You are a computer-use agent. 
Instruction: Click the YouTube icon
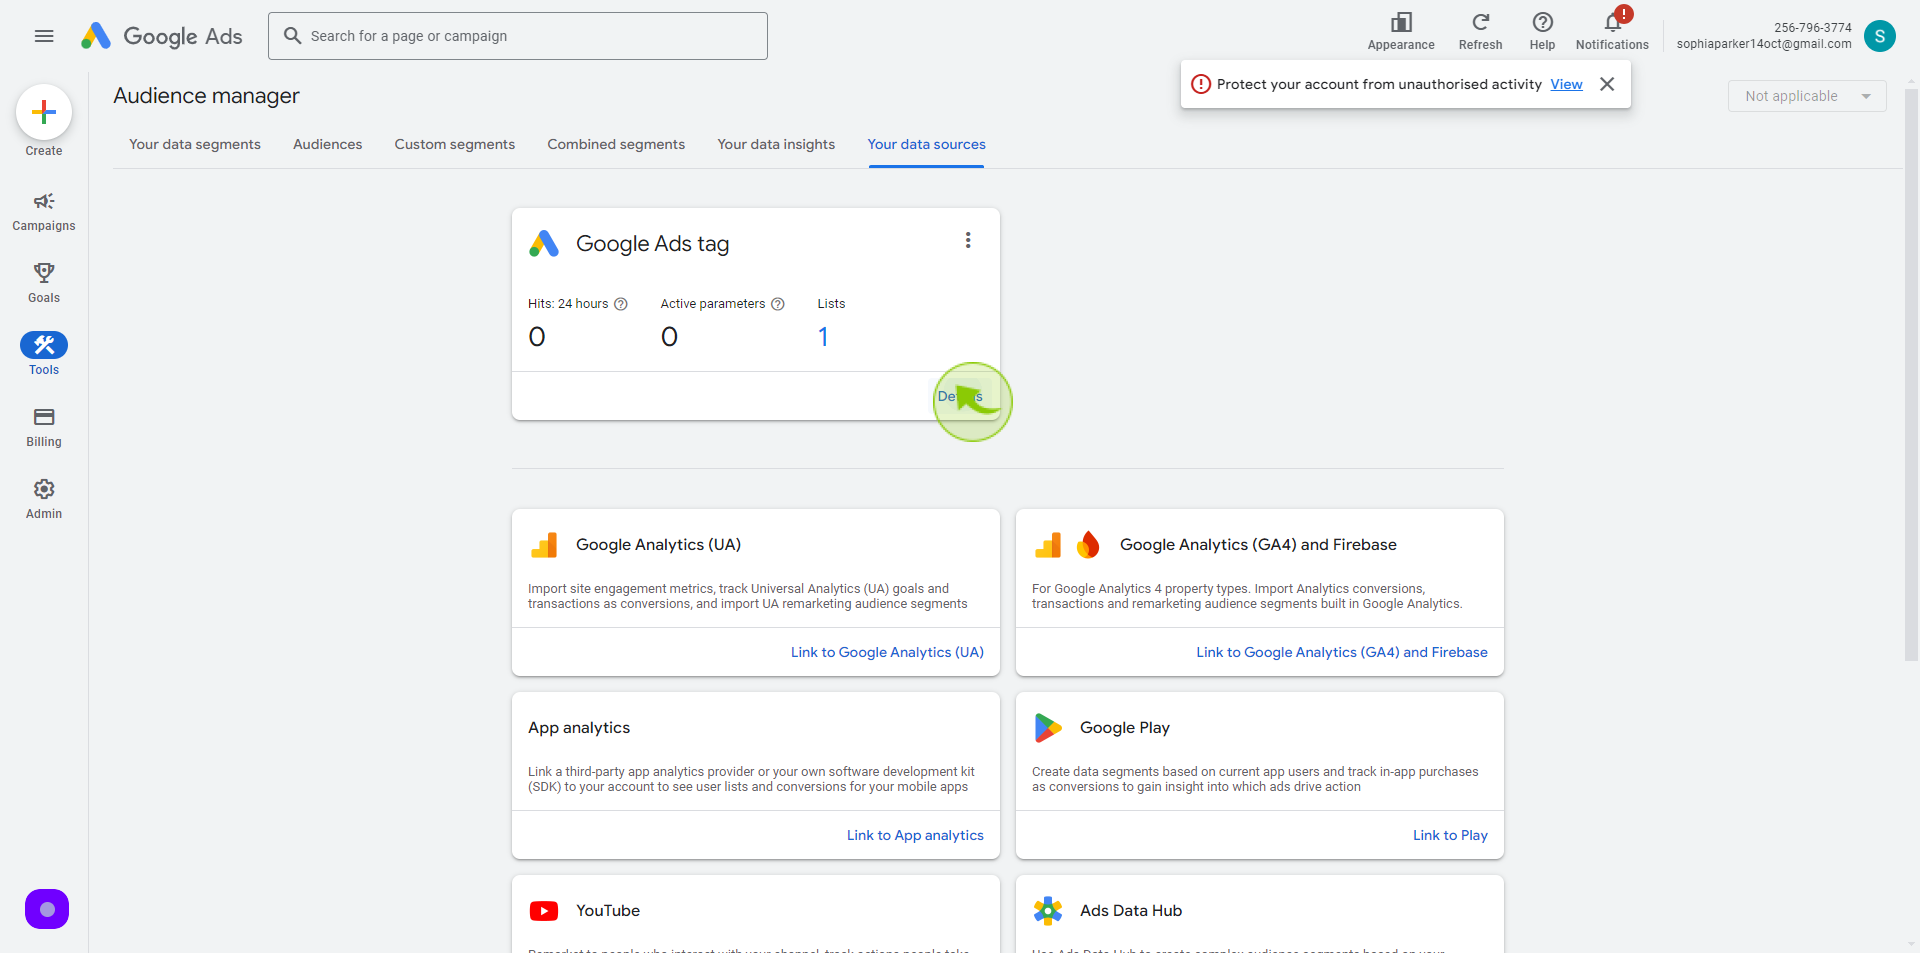544,911
